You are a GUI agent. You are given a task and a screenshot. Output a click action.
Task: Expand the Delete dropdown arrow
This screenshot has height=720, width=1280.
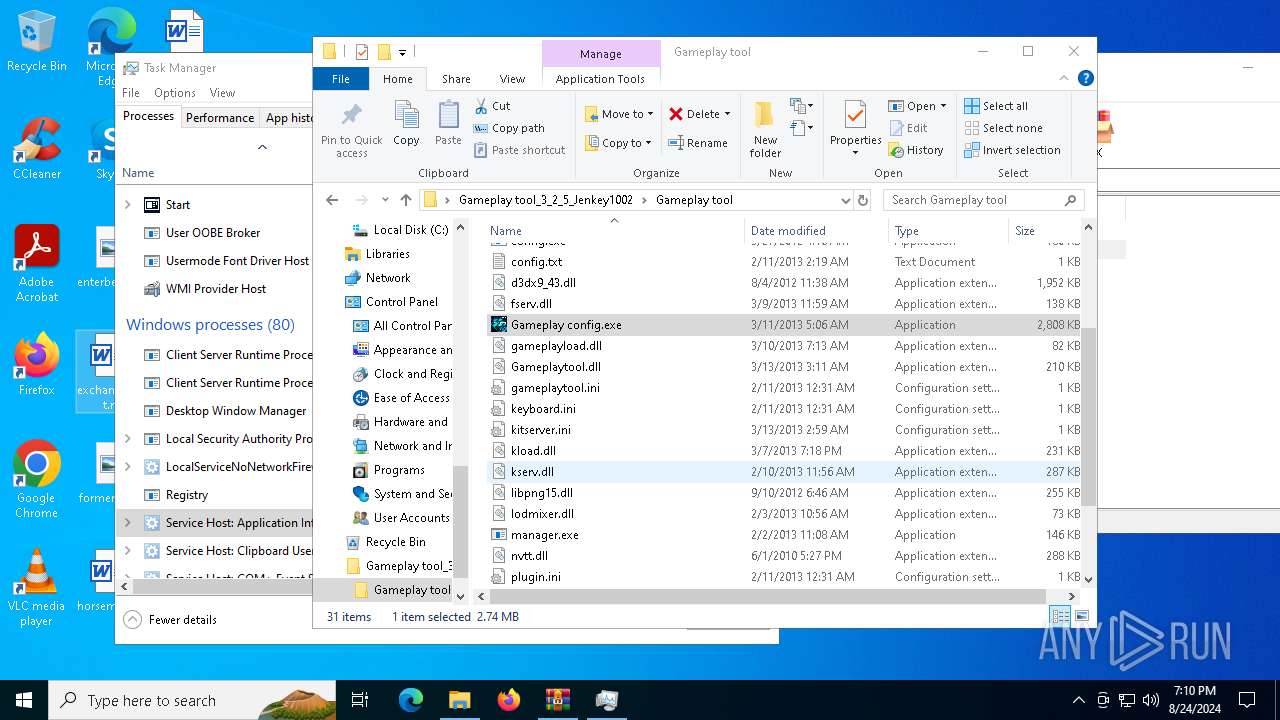(x=727, y=114)
